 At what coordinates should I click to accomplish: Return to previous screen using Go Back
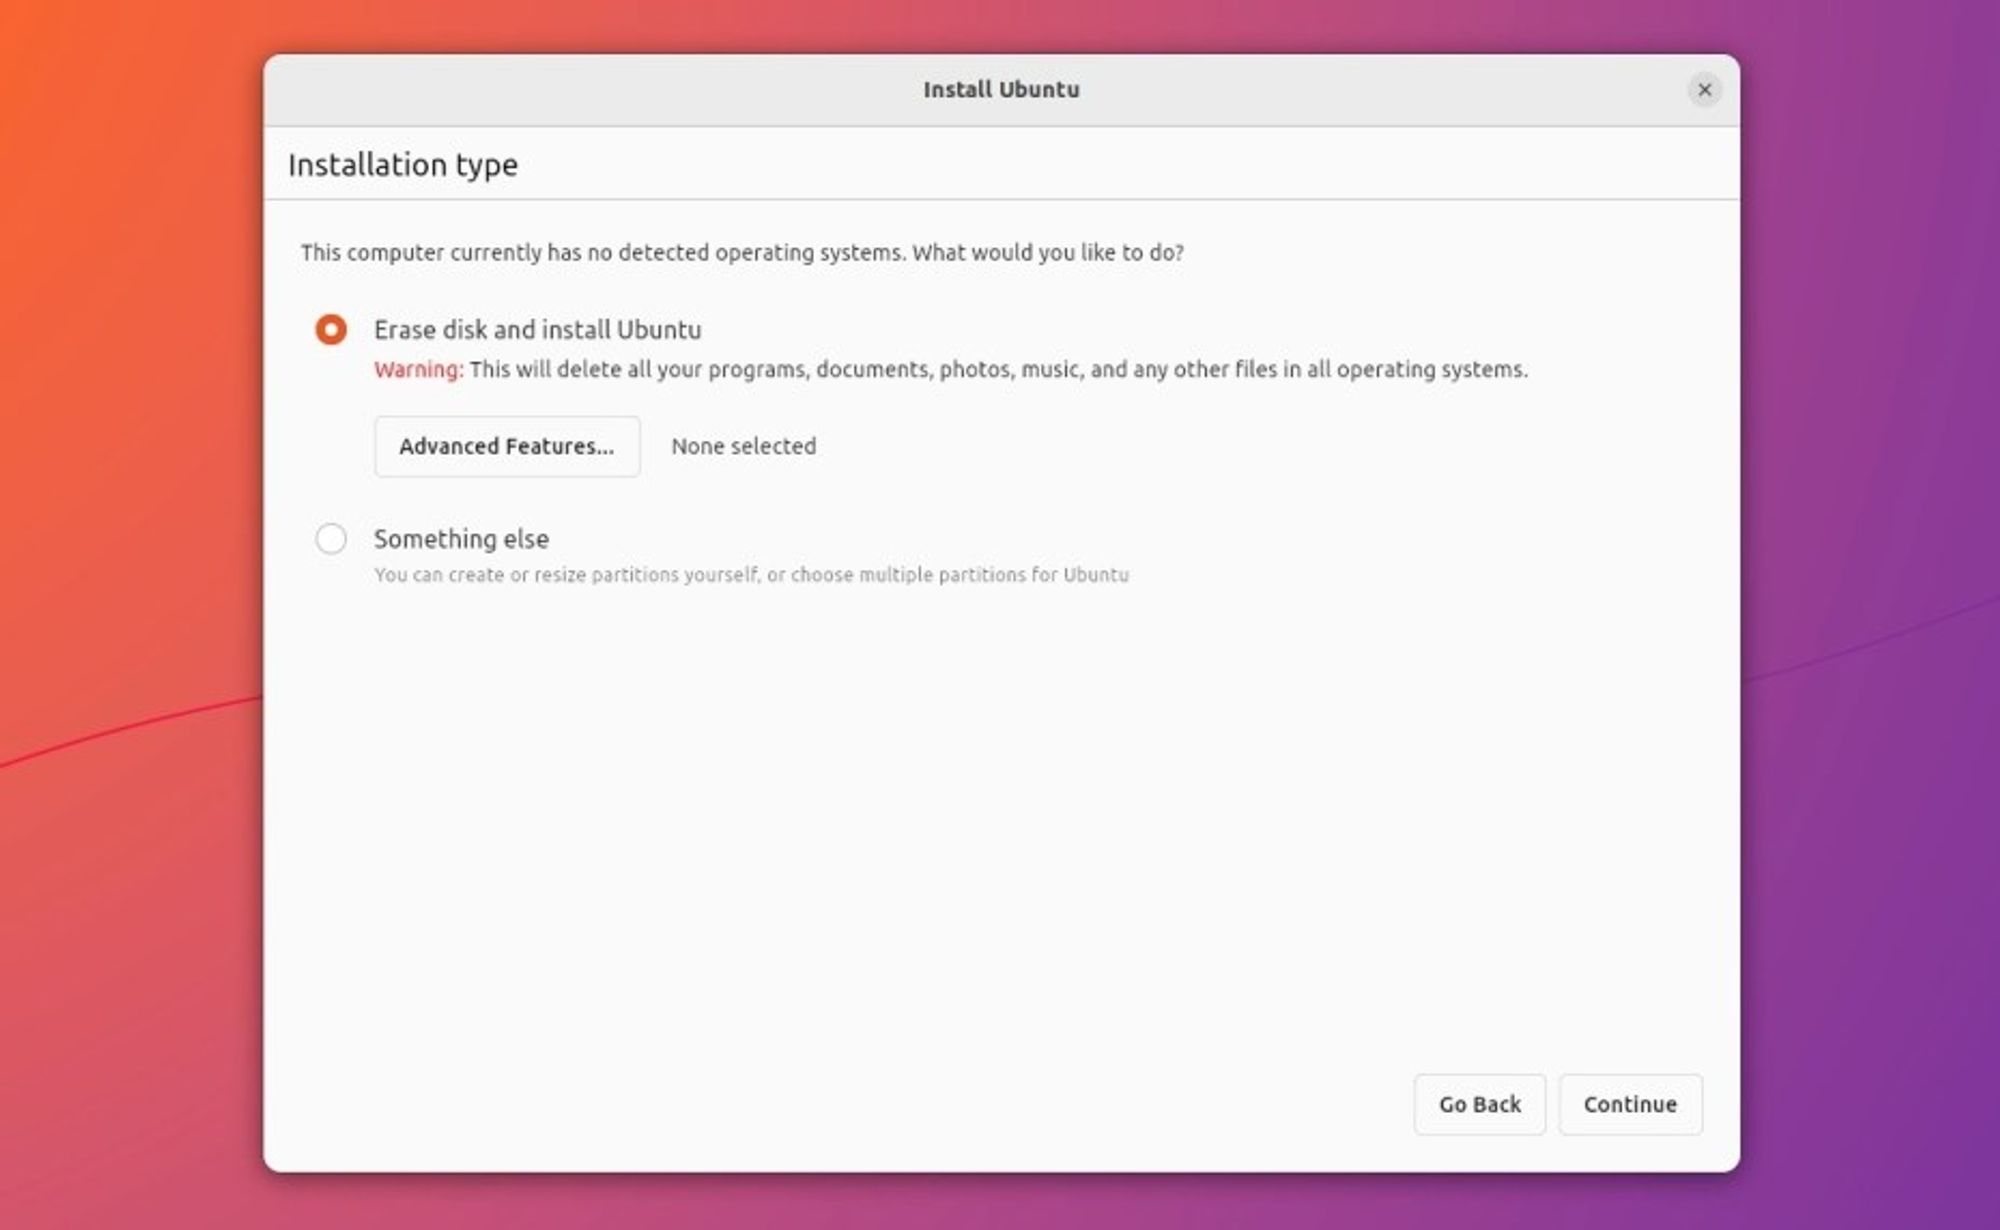(1479, 1104)
